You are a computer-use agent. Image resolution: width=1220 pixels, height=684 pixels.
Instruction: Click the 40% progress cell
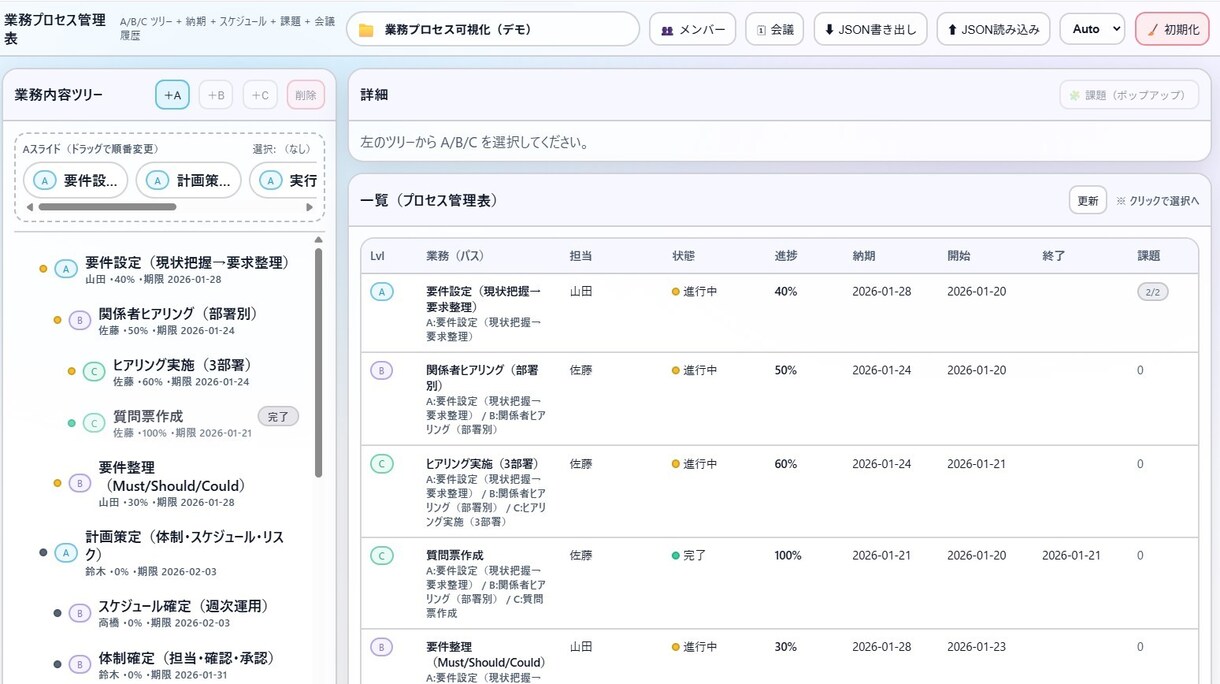point(786,292)
